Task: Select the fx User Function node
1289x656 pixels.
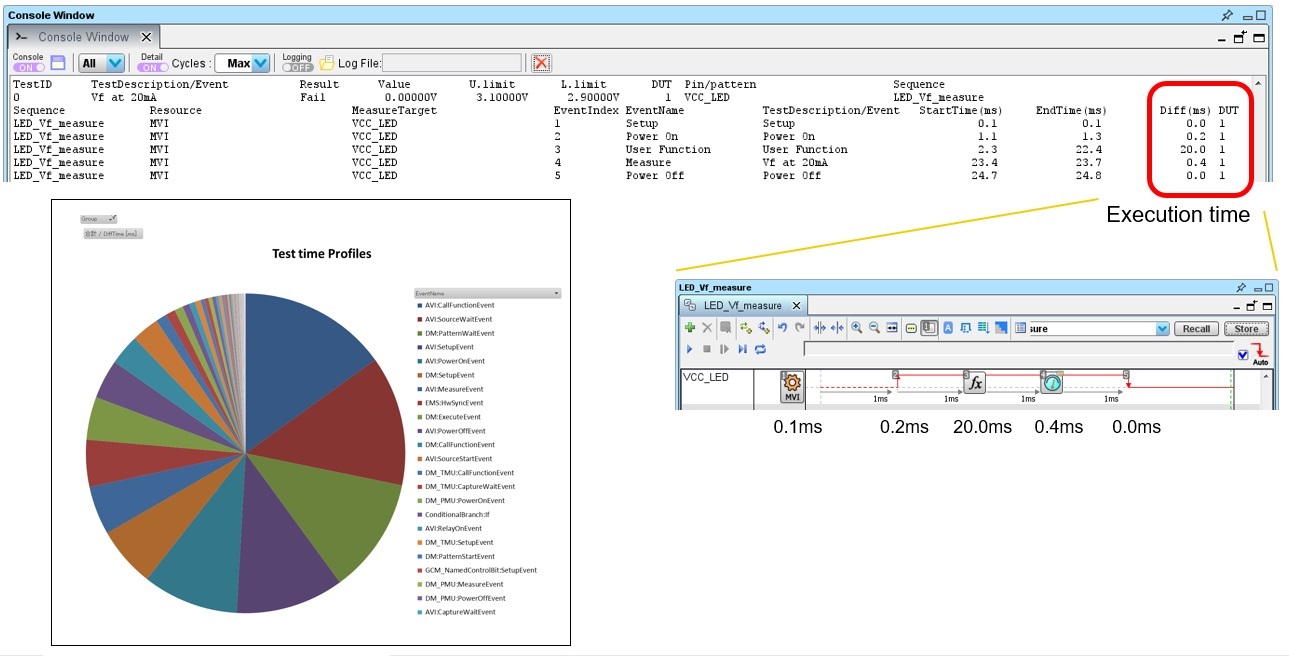Action: click(x=975, y=383)
